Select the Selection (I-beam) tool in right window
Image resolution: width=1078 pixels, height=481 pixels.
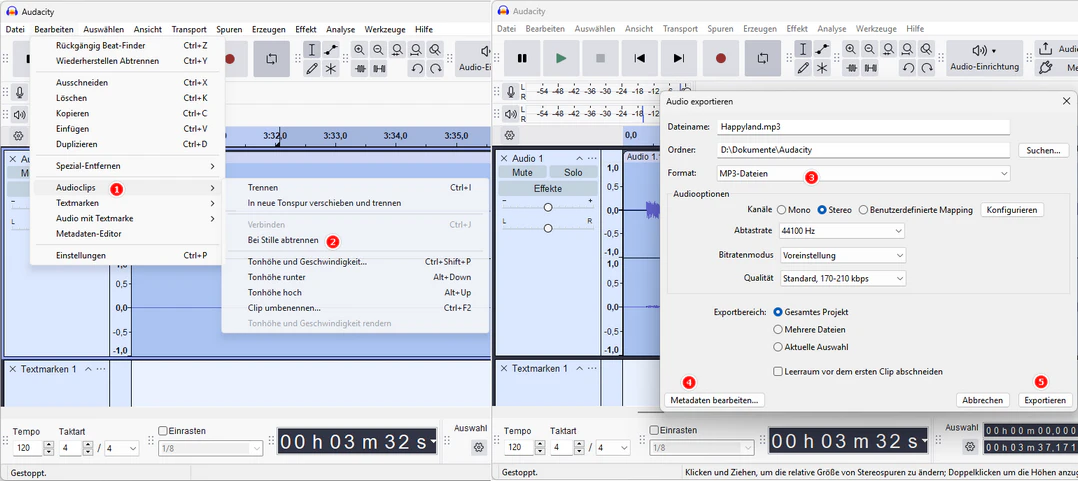[x=803, y=49]
